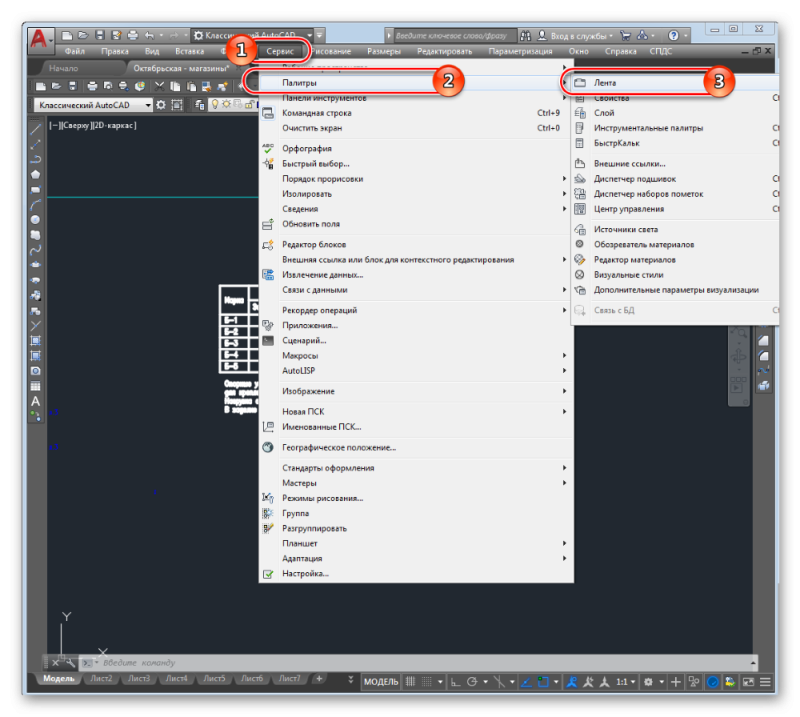Click the Географическое положение globe icon
Screen dimensions: 800x717
click(268, 448)
